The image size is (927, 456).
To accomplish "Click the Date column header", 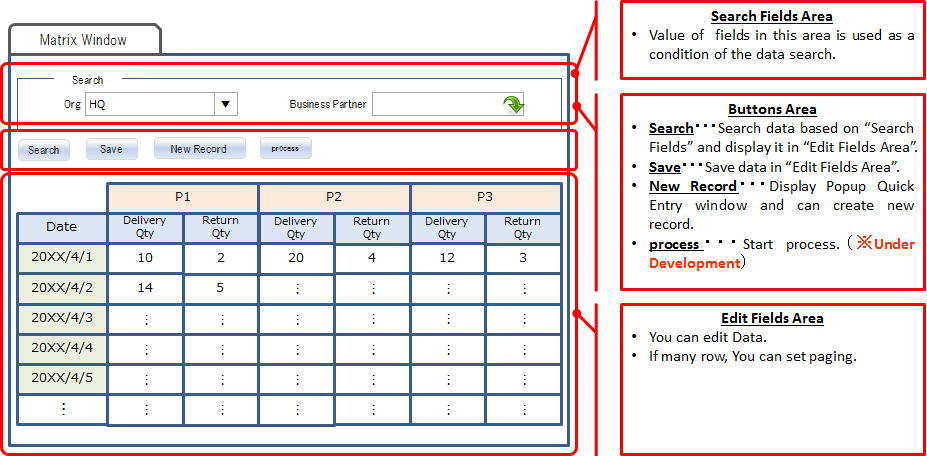I will click(x=61, y=227).
